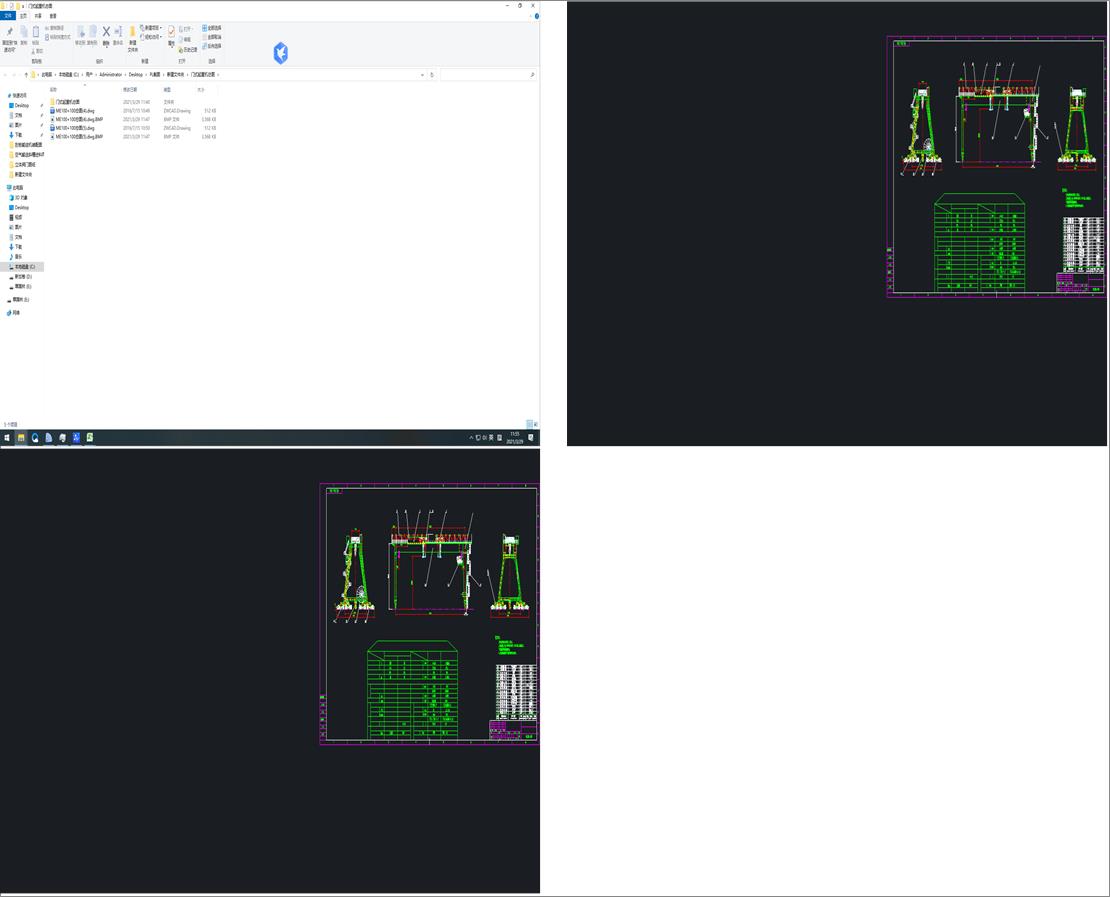Click File Explorer icon on the taskbar
Image resolution: width=1110 pixels, height=897 pixels.
[x=21, y=438]
